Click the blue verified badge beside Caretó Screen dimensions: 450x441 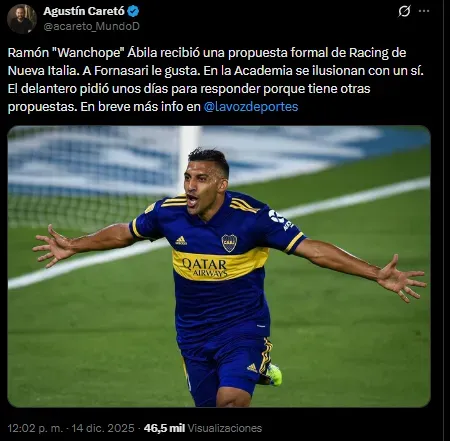coord(134,12)
